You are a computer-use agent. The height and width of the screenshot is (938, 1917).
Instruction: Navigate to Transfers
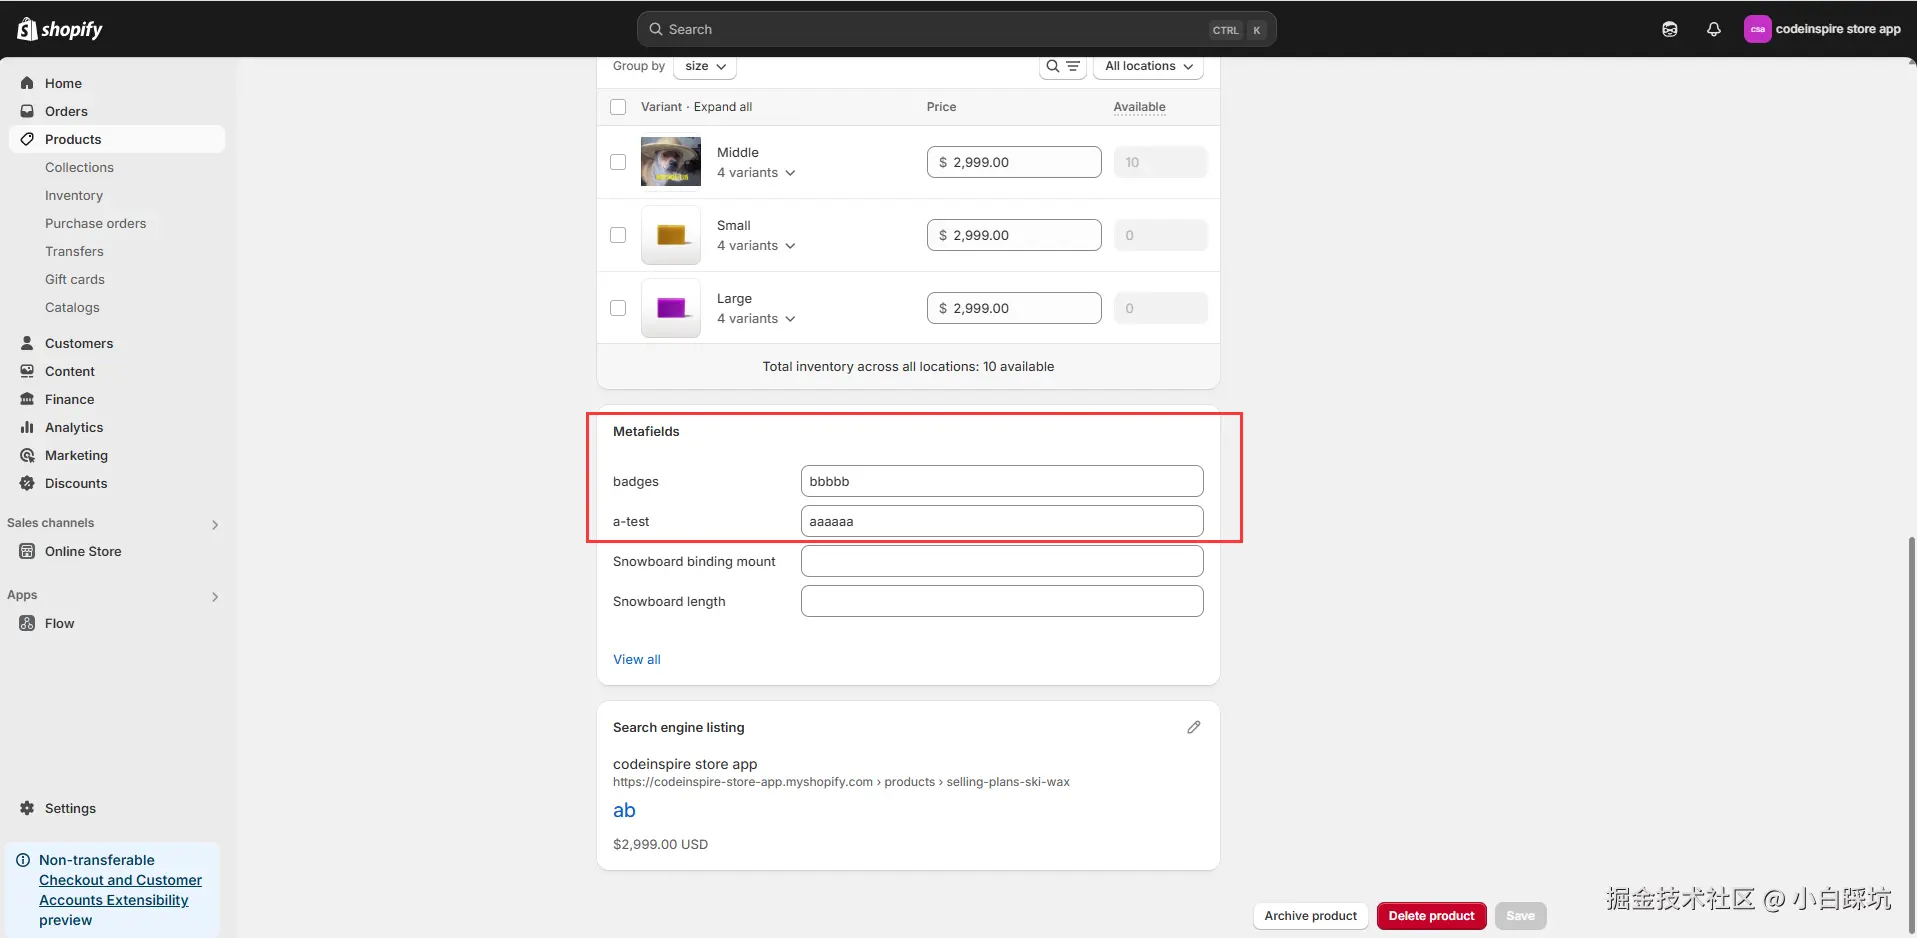pos(74,251)
